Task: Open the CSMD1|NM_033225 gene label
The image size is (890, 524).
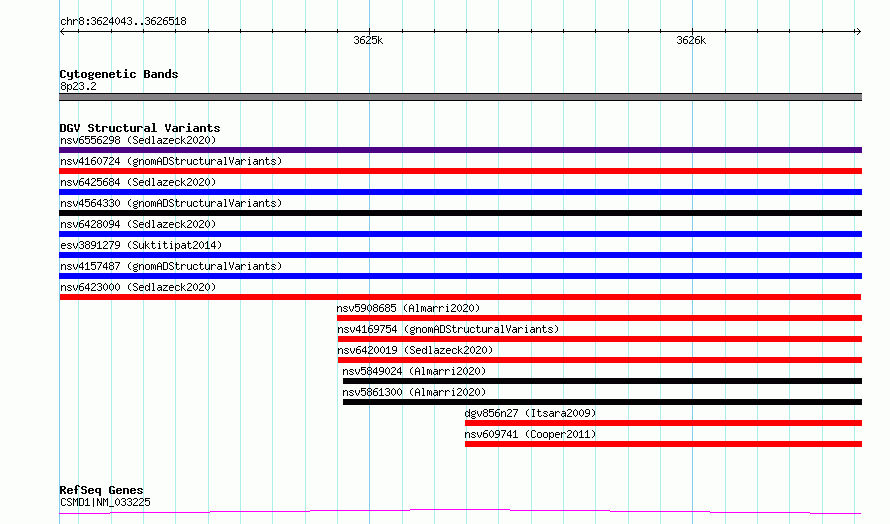Action: (x=105, y=502)
